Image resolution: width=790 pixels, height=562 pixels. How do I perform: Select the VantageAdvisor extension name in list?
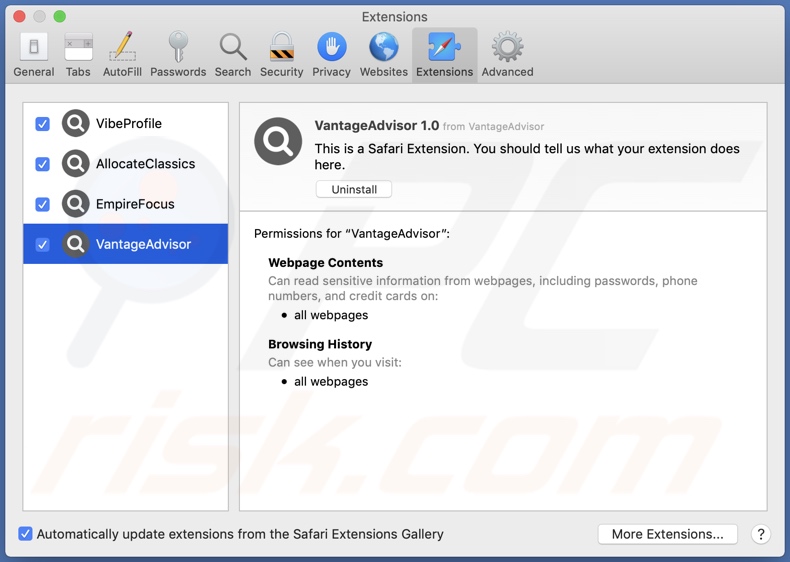pyautogui.click(x=144, y=244)
